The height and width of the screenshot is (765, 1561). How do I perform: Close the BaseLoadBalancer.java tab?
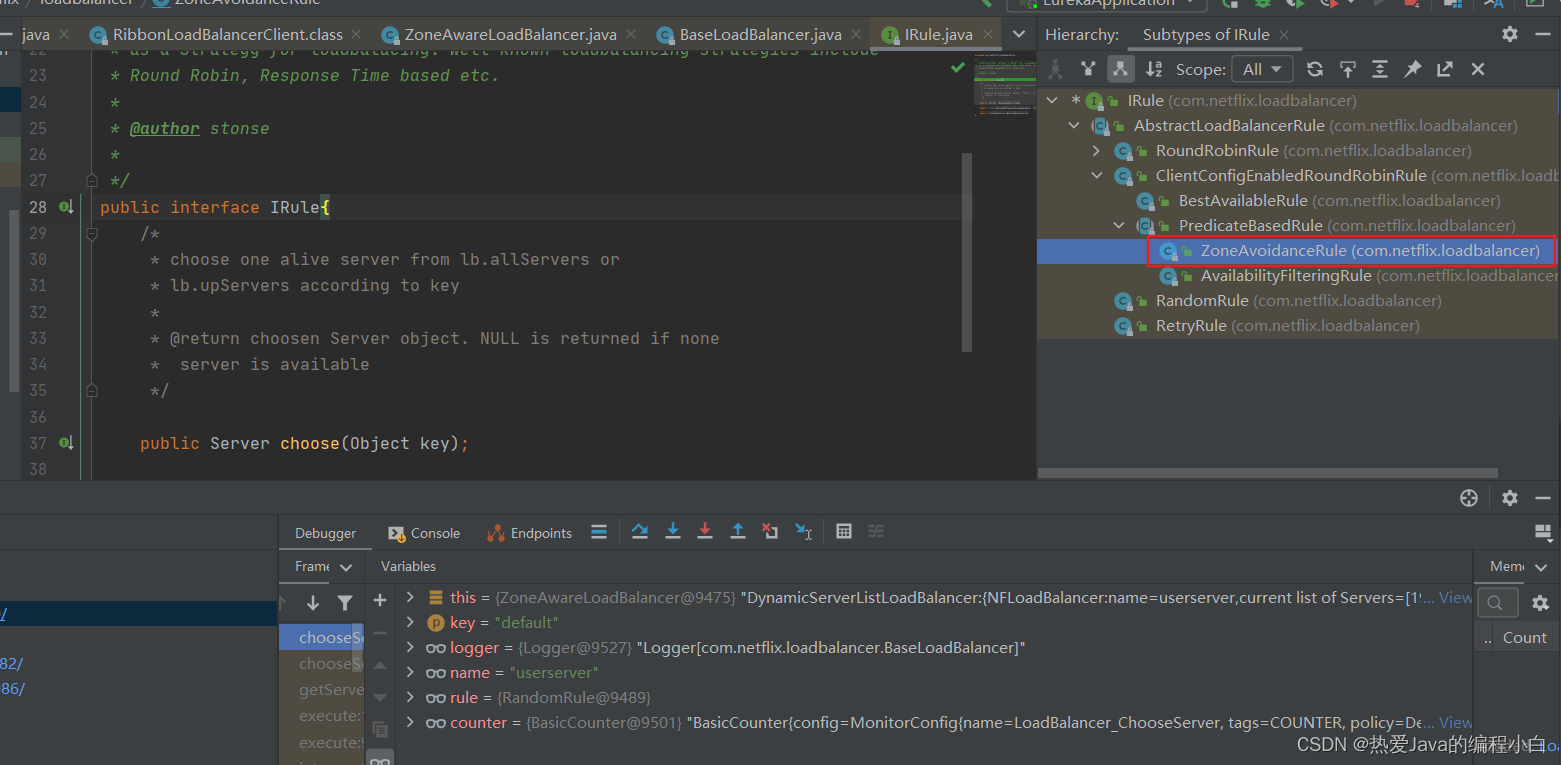coord(857,35)
